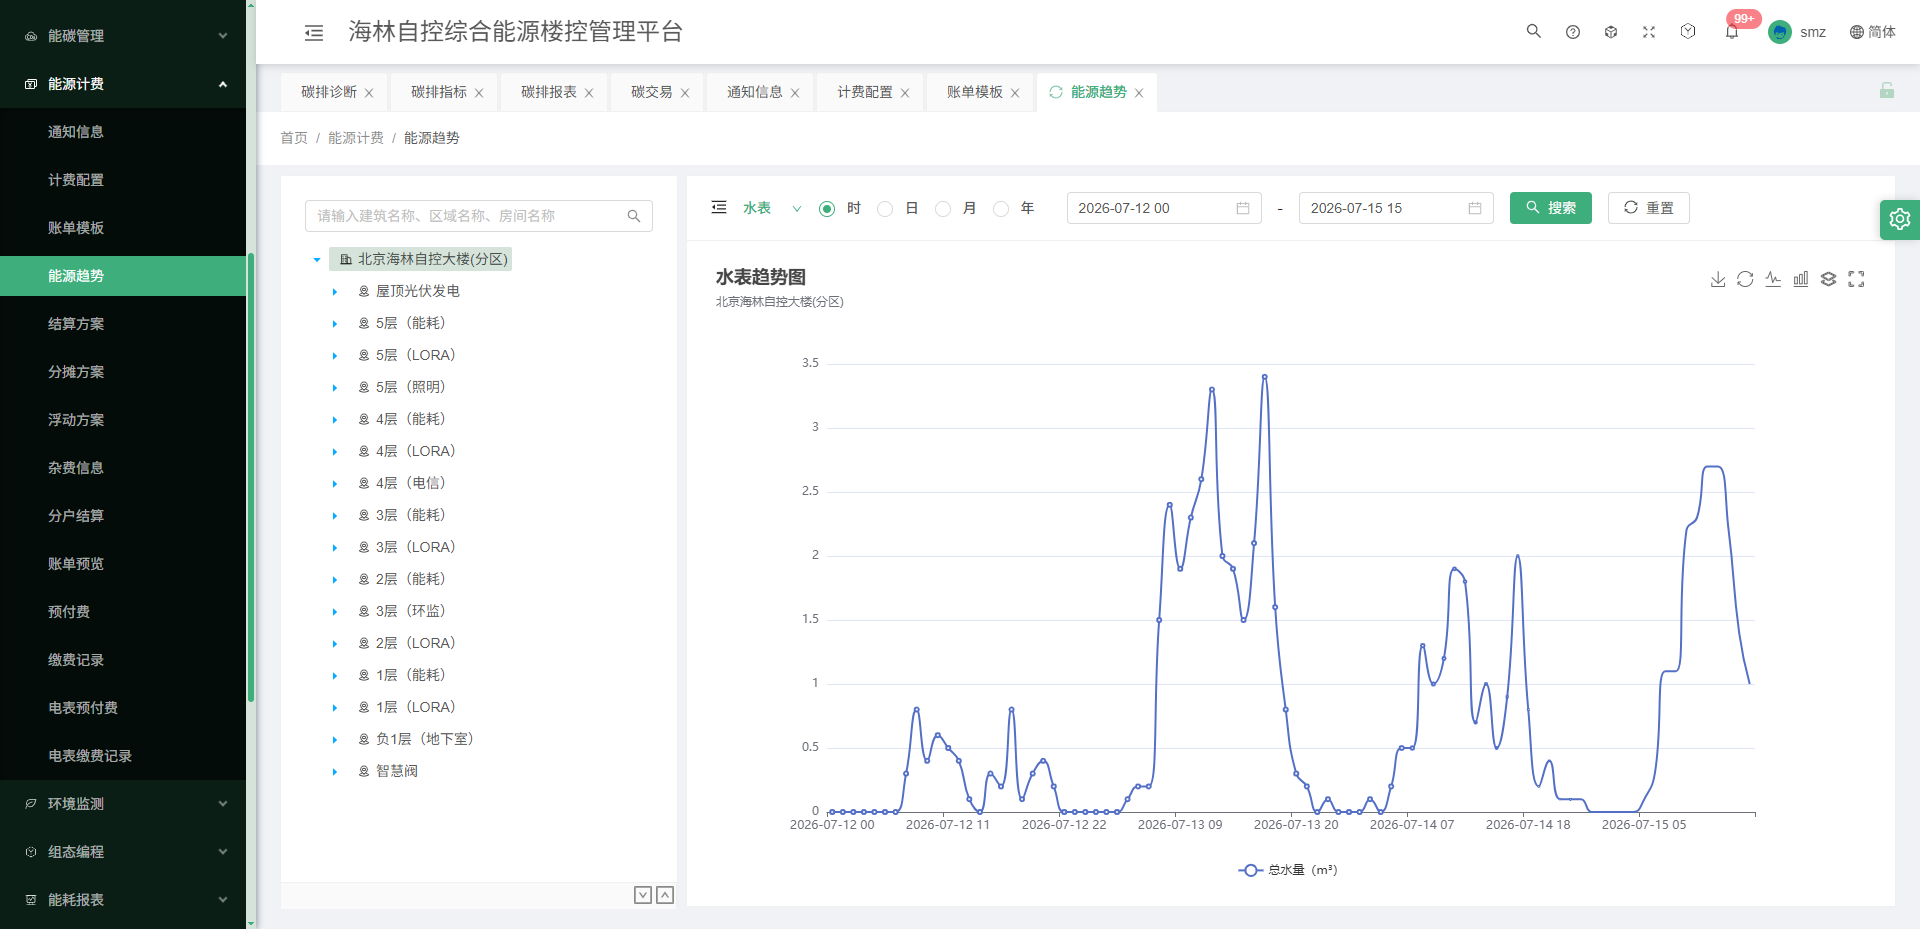Screen dimensions: 1920x929
Task: Expand the 环境监测 sidebar menu
Action: 123,804
